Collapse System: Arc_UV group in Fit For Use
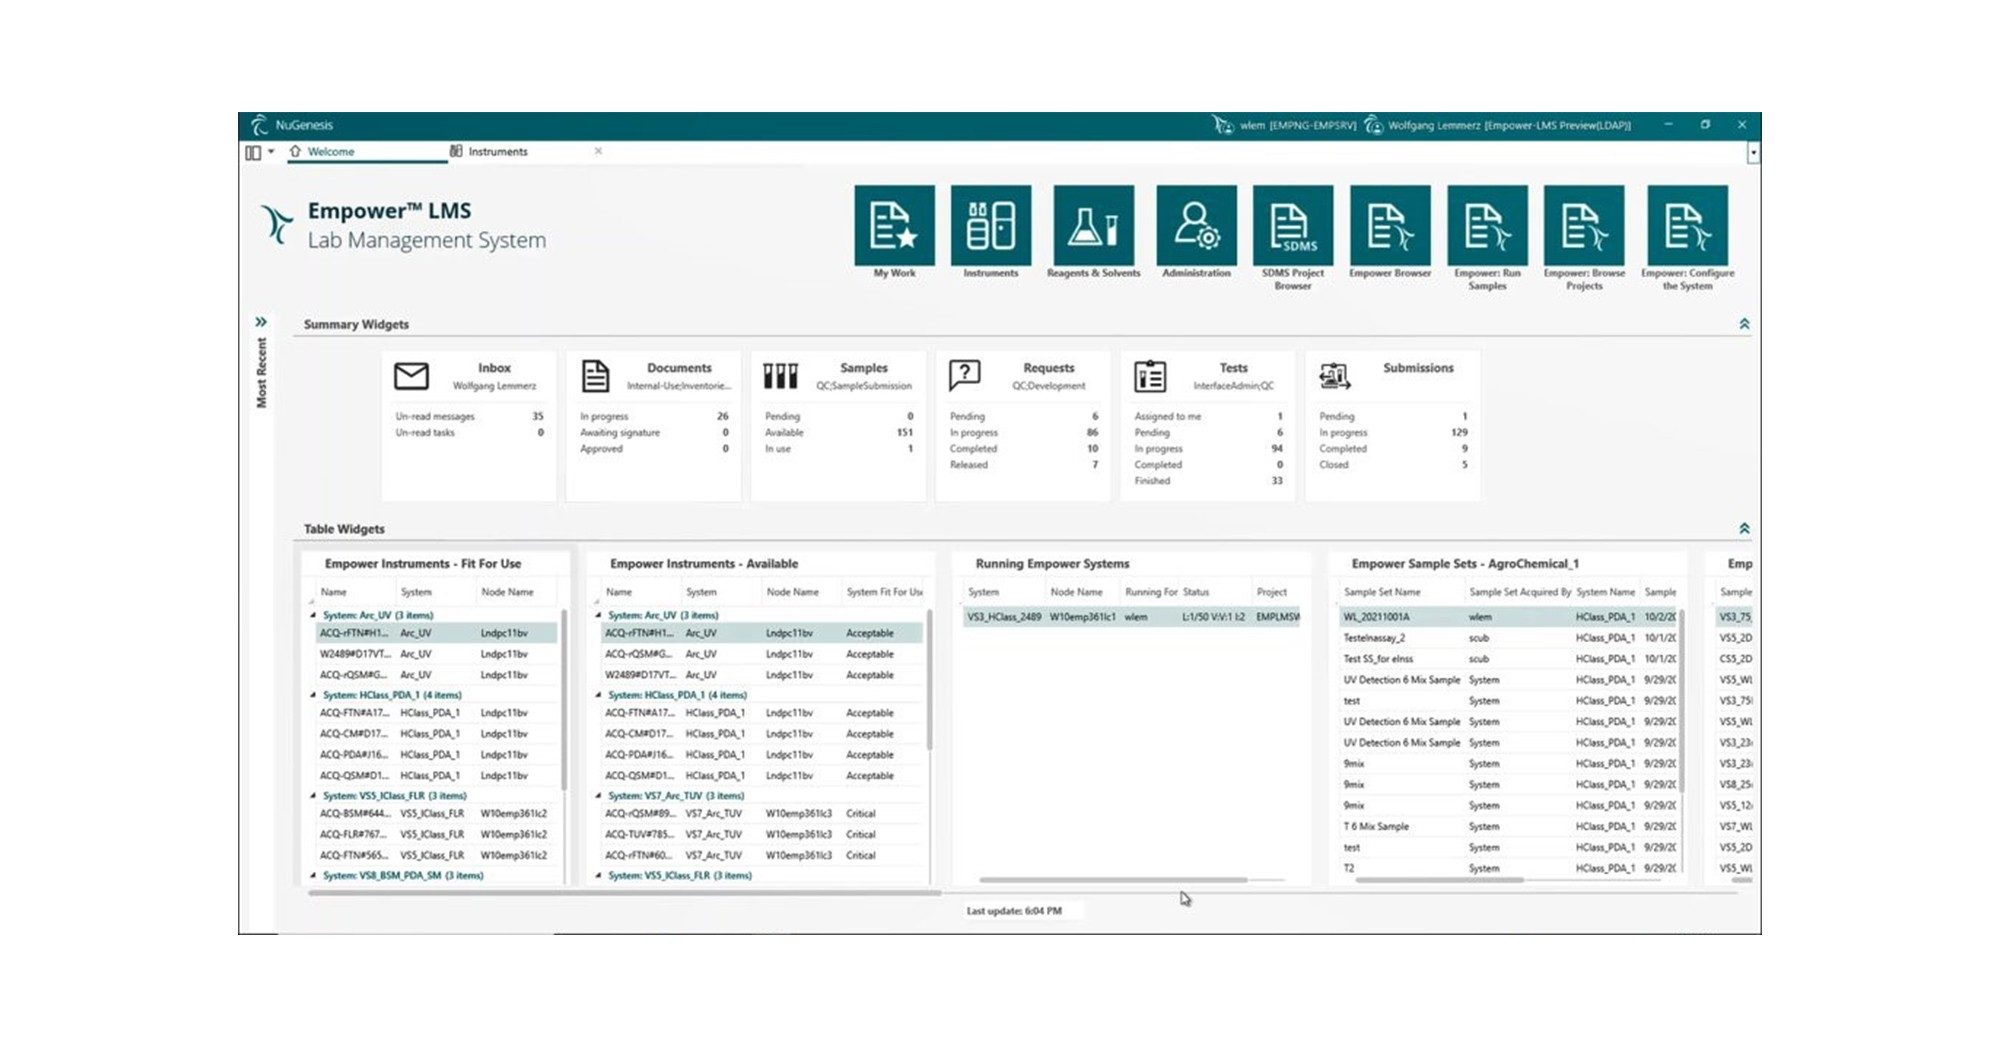 (313, 615)
